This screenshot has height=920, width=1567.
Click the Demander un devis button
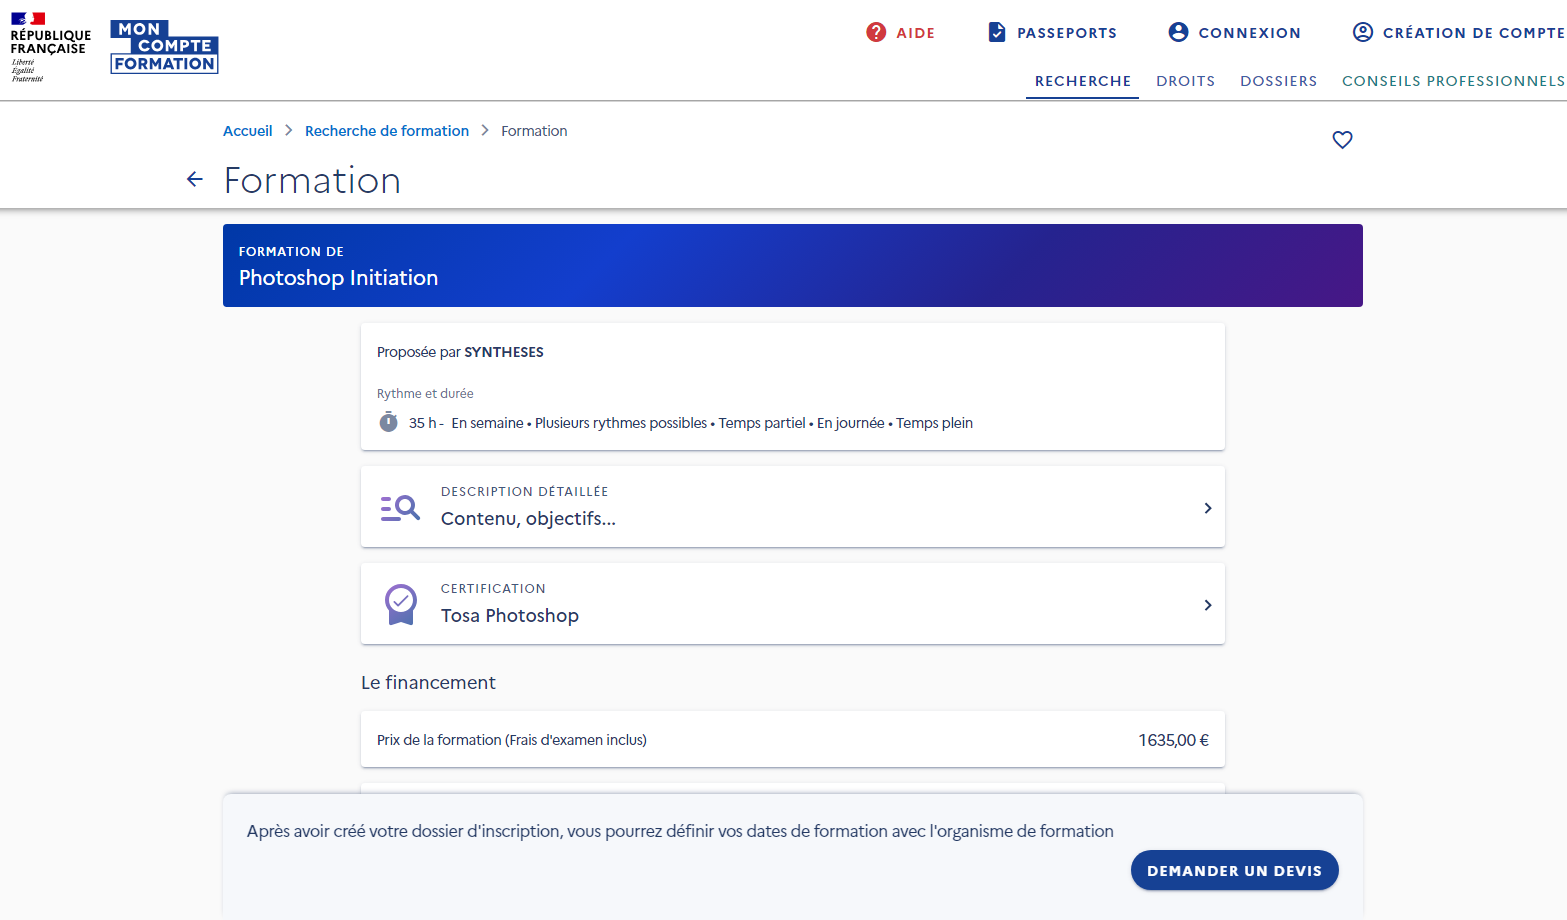(1234, 870)
